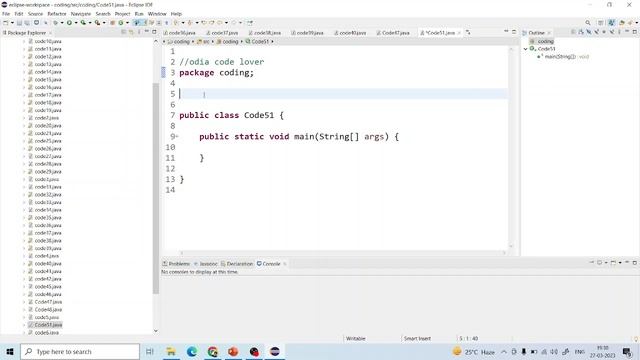Maximize the editor area

point(514,32)
